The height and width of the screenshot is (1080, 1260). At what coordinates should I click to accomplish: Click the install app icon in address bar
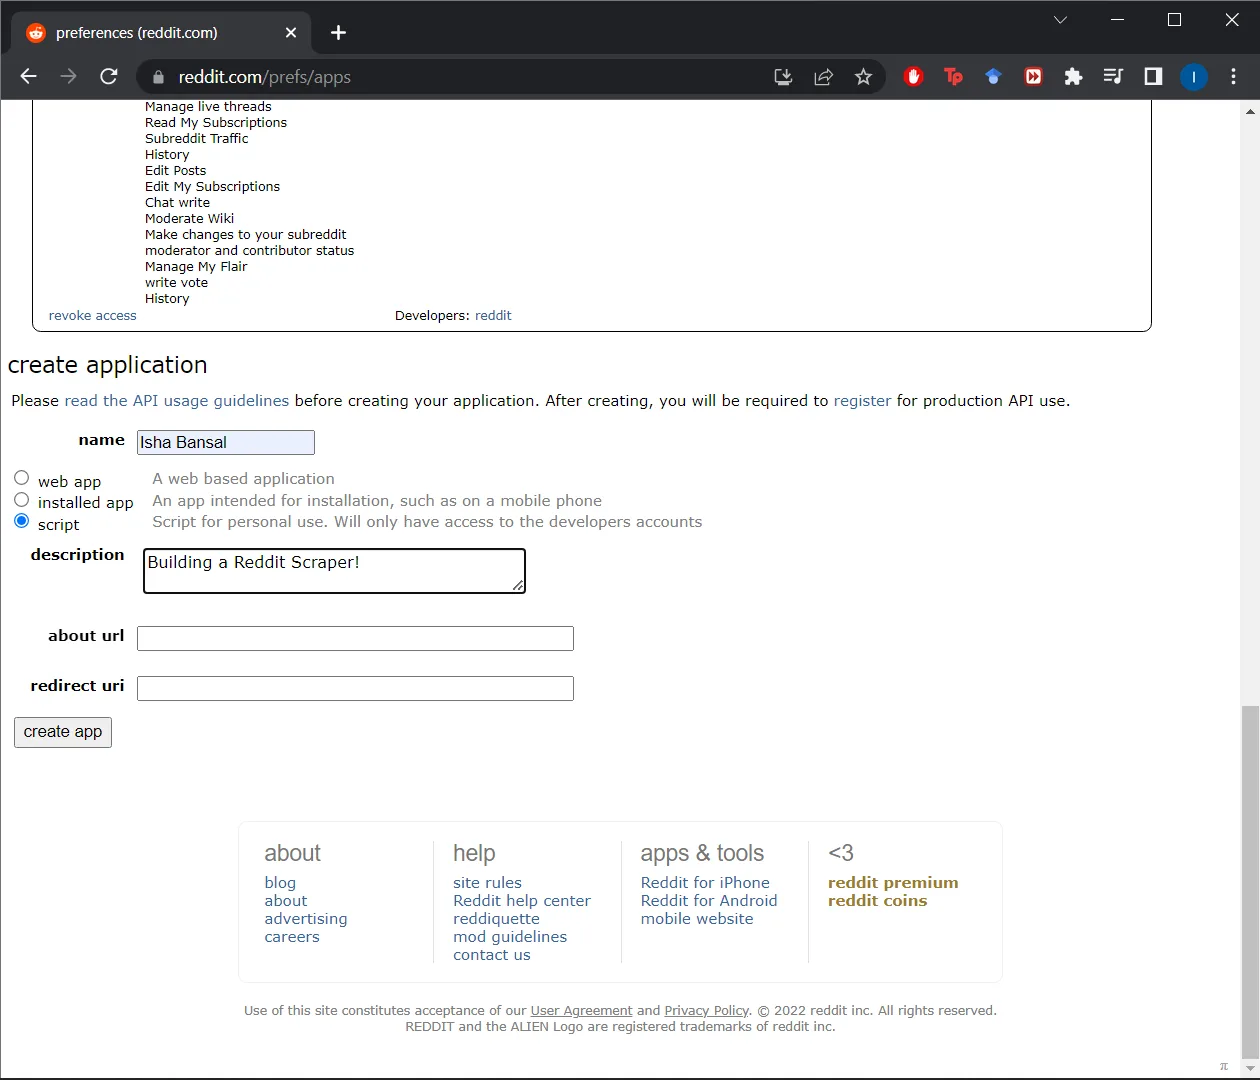[x=783, y=77]
